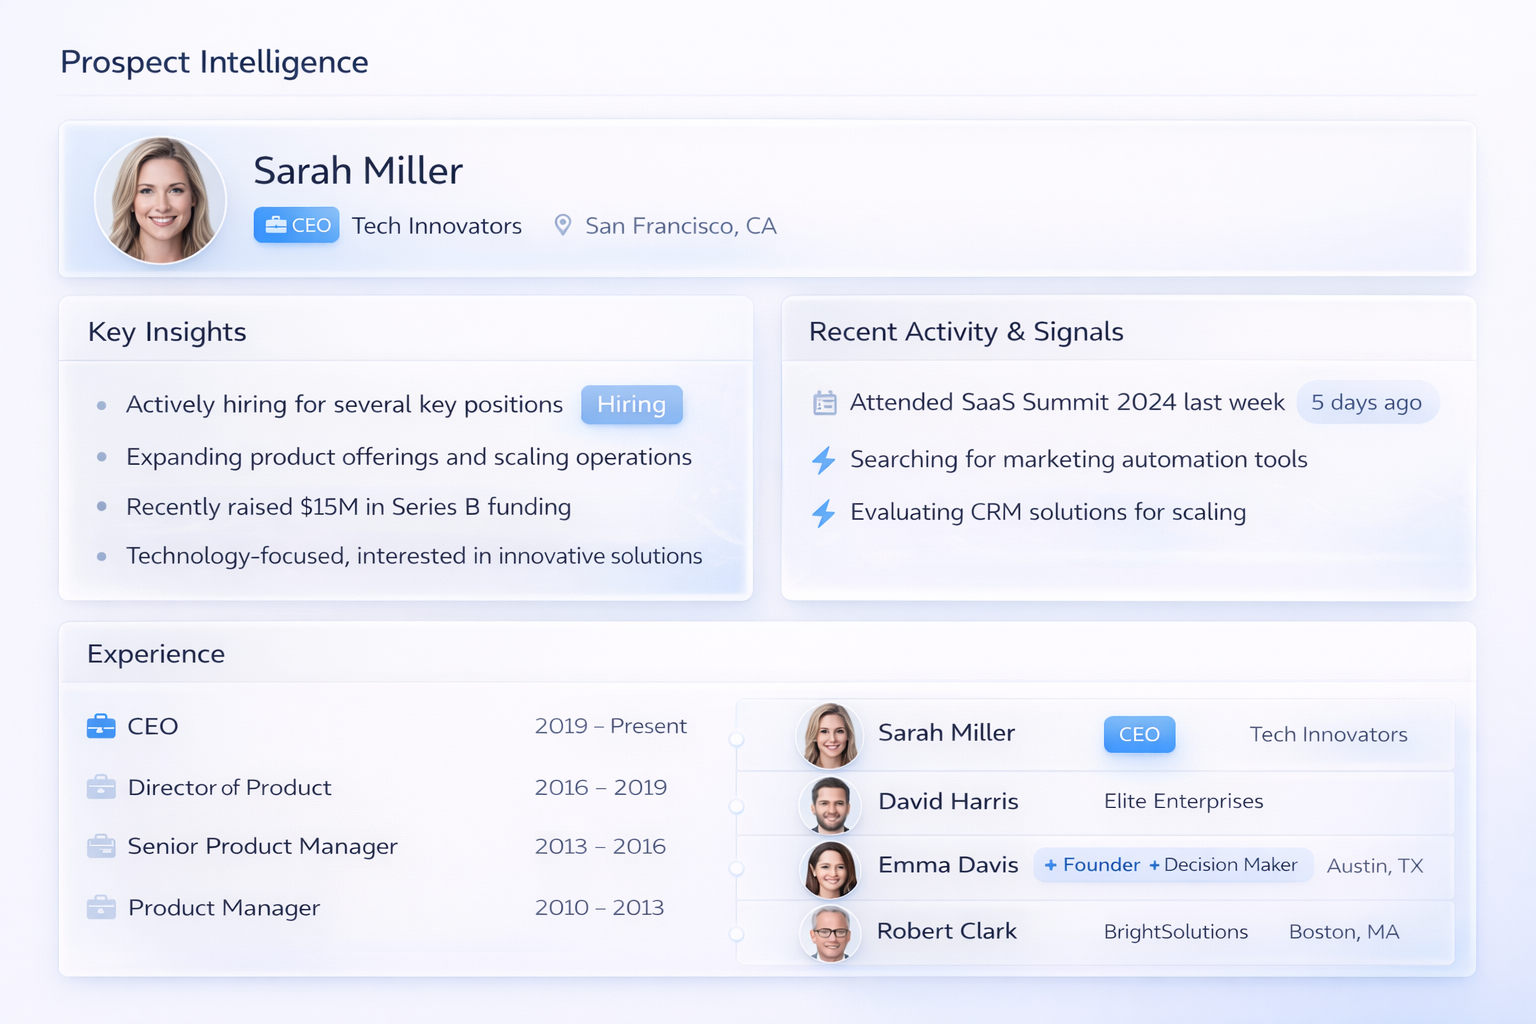
Task: Select David Harris from the contacts list
Action: click(x=948, y=801)
